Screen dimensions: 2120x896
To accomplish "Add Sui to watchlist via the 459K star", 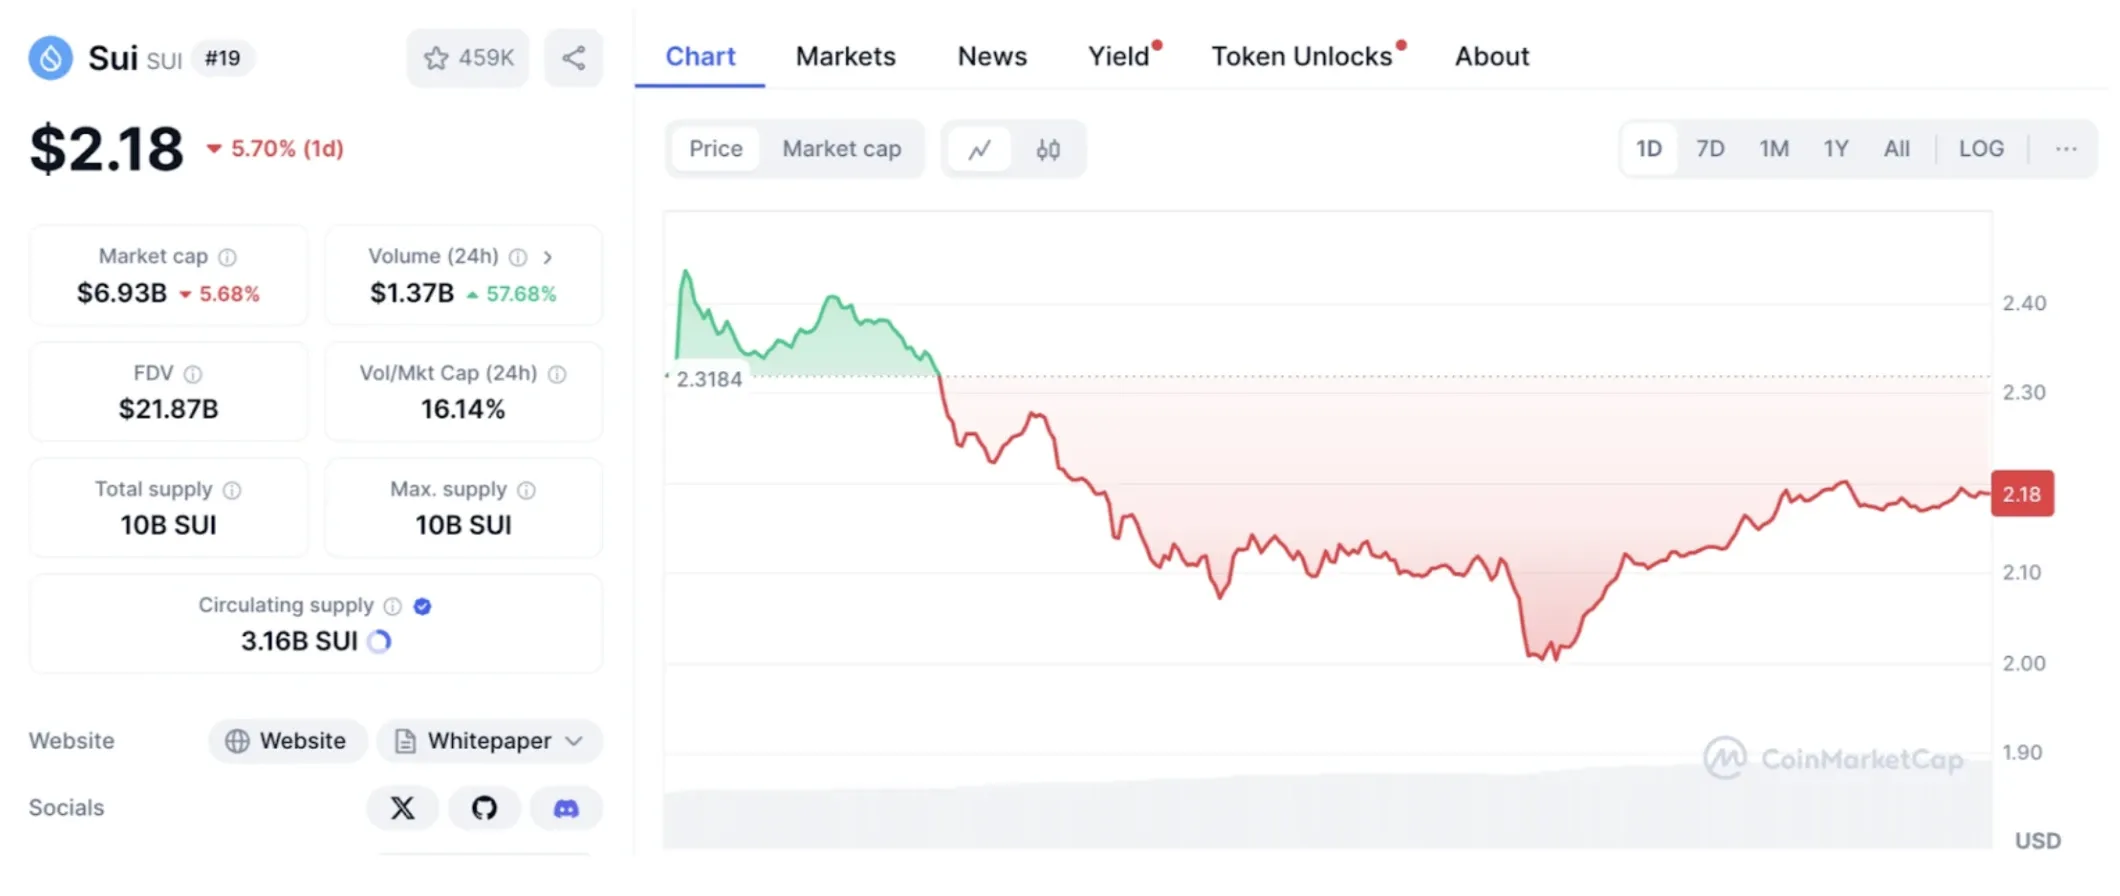I will click(x=468, y=58).
